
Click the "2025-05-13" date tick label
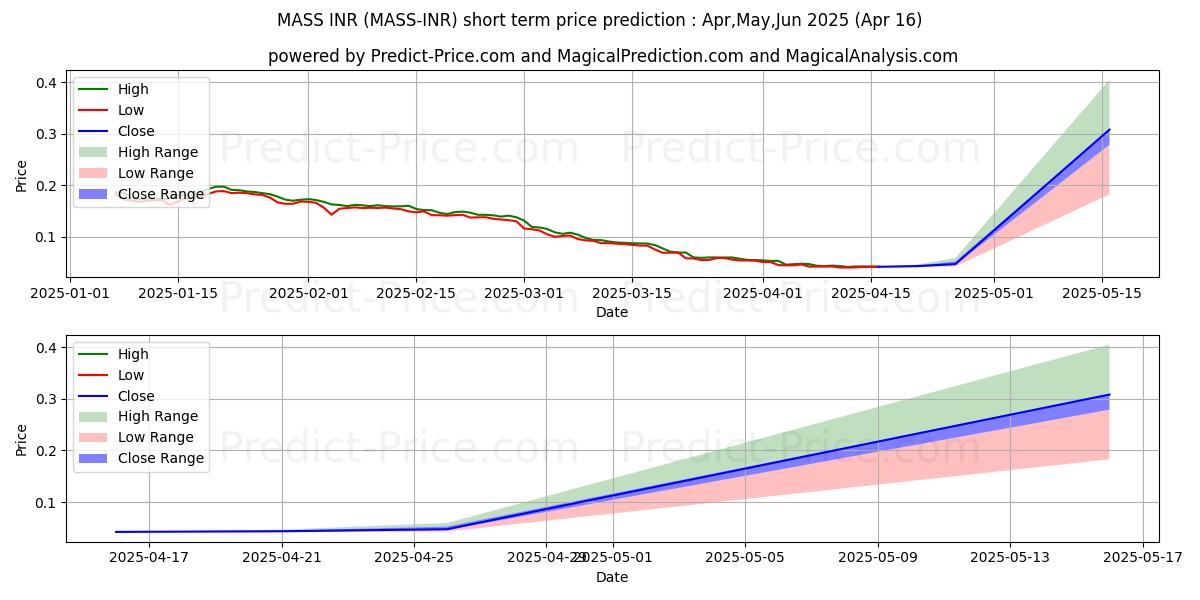1011,558
